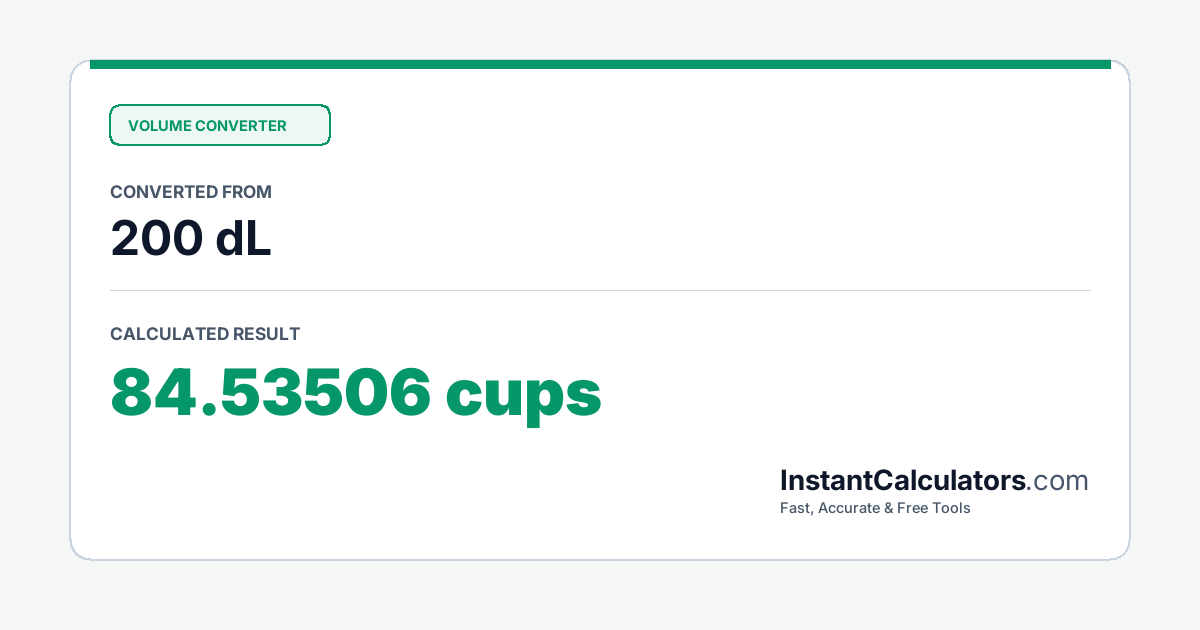Click the green accent bar atop card

[600, 64]
